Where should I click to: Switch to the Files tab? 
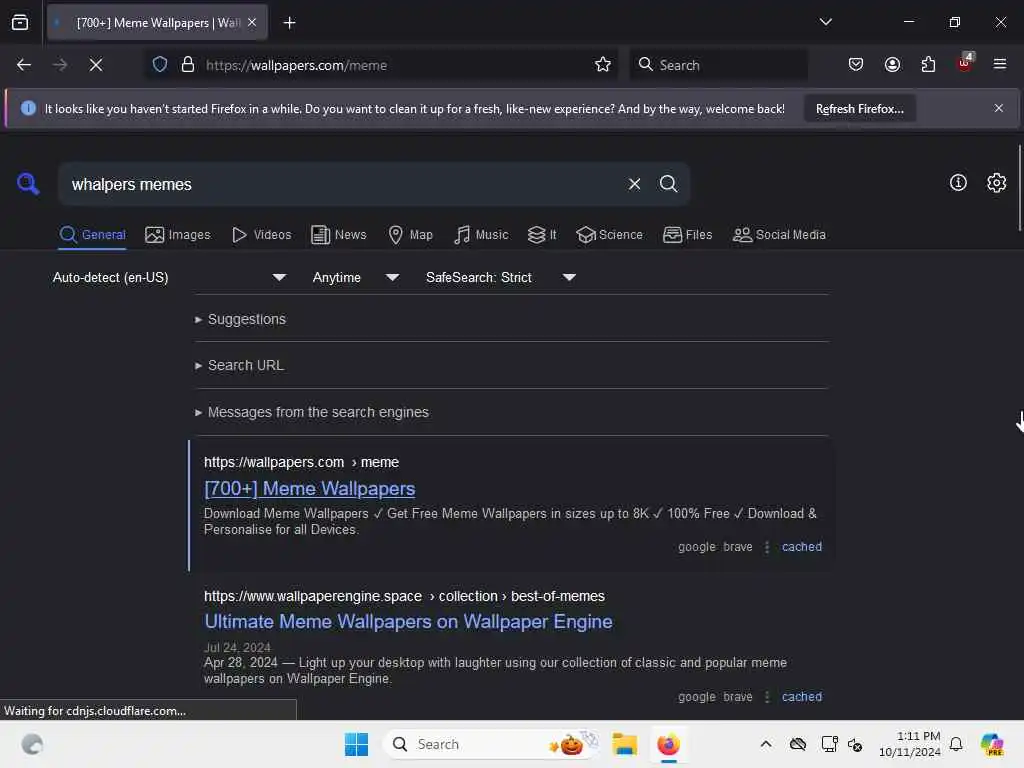tap(687, 234)
